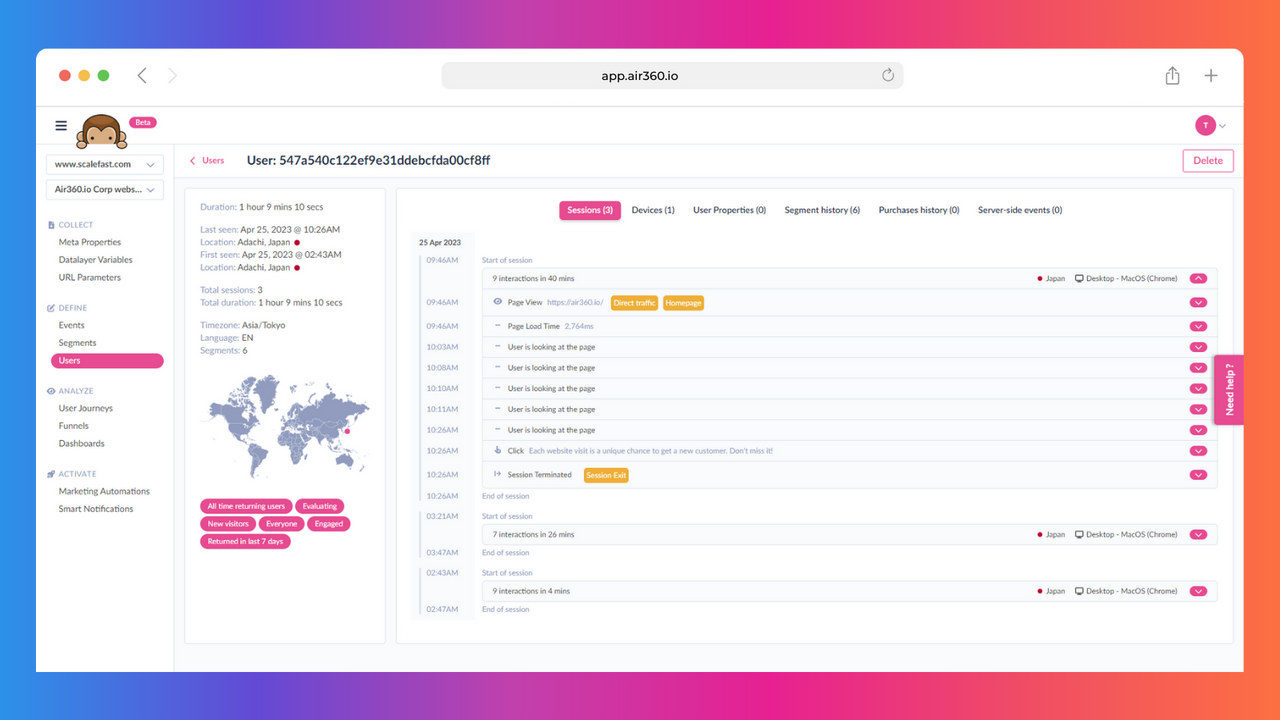Open account dropdown arrow beside avatar
Screen dimensions: 1280x720
1222,126
